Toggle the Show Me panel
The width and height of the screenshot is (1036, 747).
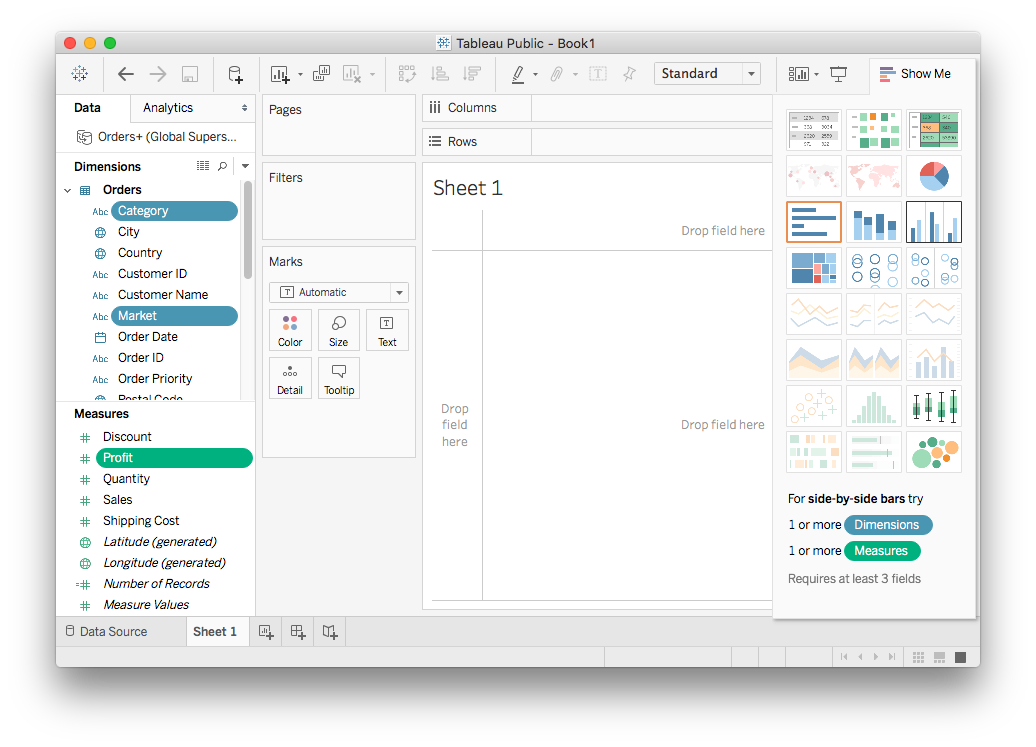point(912,74)
